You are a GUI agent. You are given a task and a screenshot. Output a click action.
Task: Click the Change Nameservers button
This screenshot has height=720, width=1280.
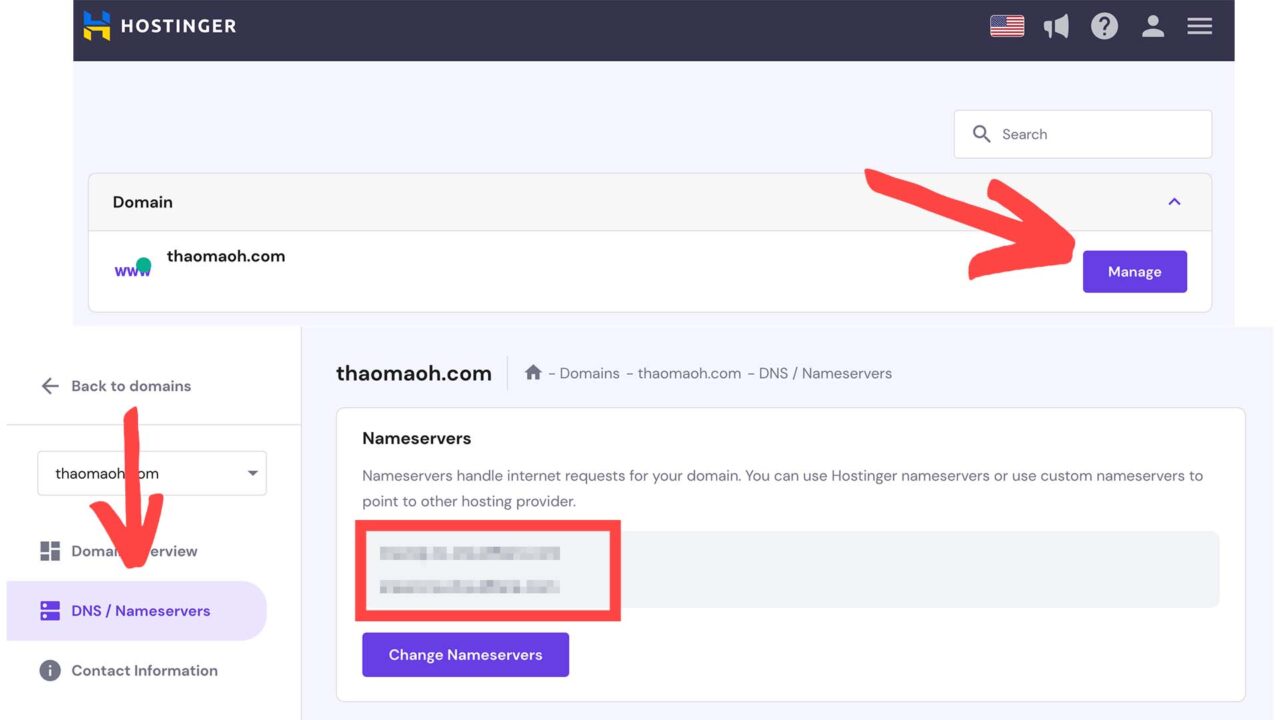pos(465,654)
